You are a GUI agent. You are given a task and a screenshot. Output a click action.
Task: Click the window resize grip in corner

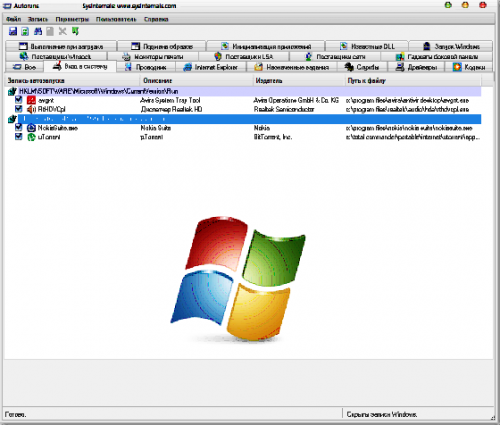(x=493, y=418)
